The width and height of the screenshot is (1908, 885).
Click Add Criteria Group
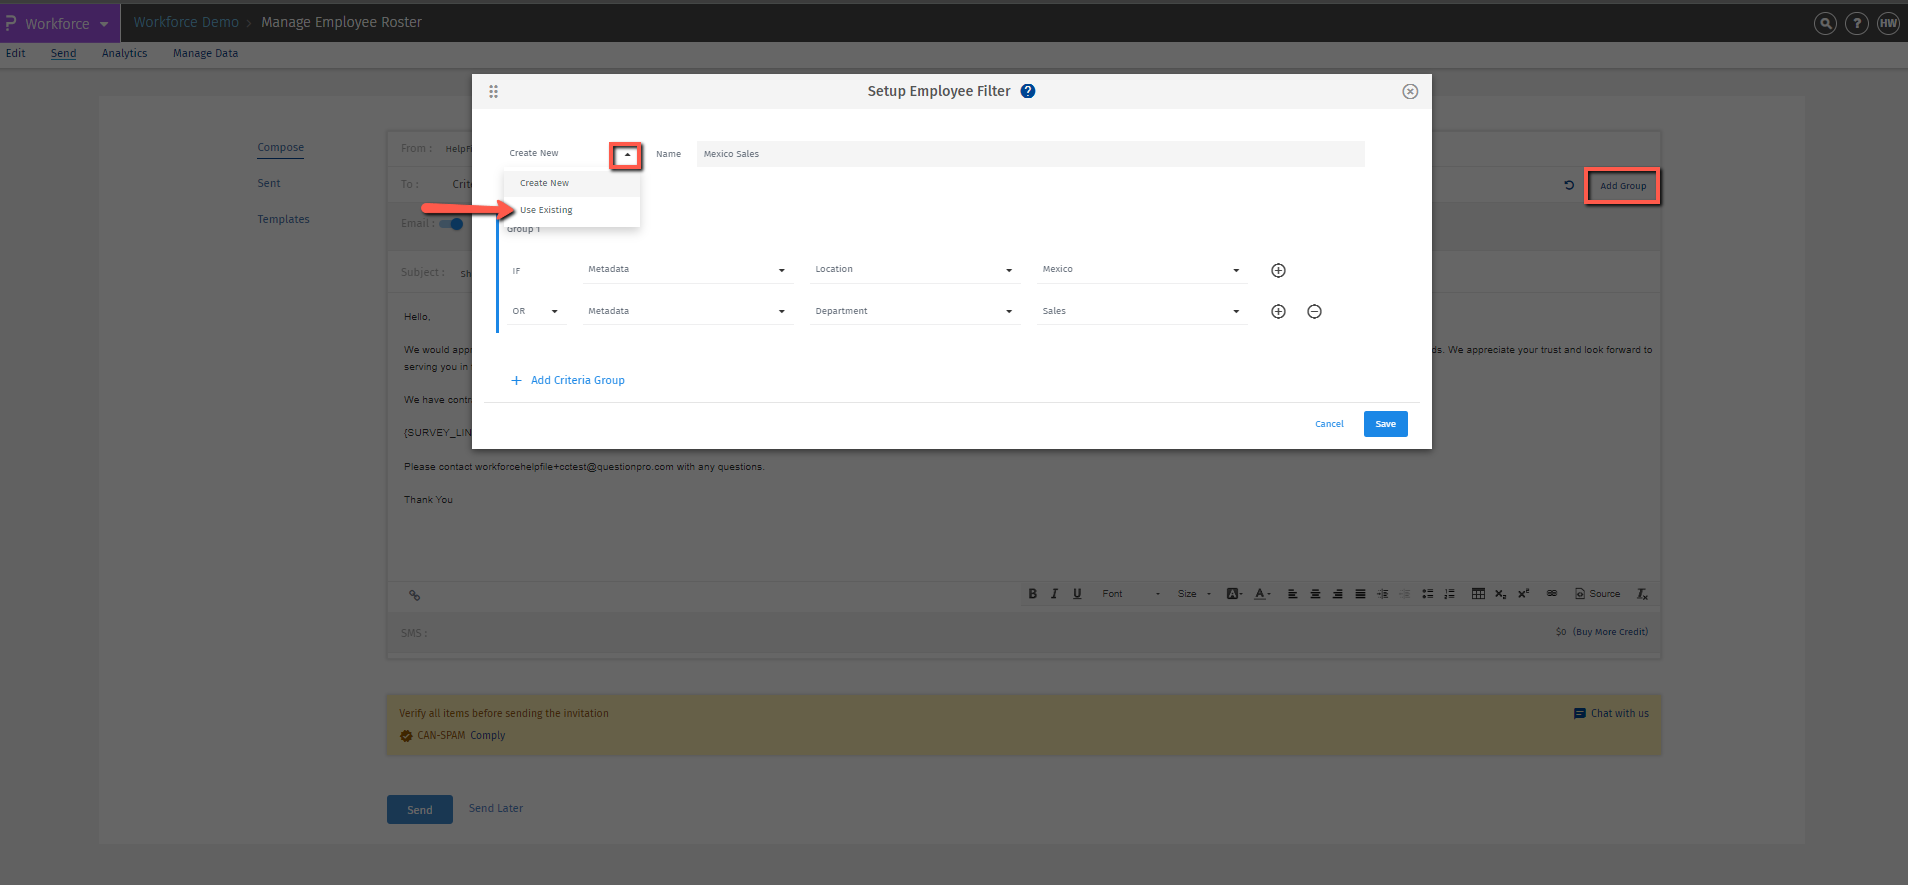tap(568, 380)
